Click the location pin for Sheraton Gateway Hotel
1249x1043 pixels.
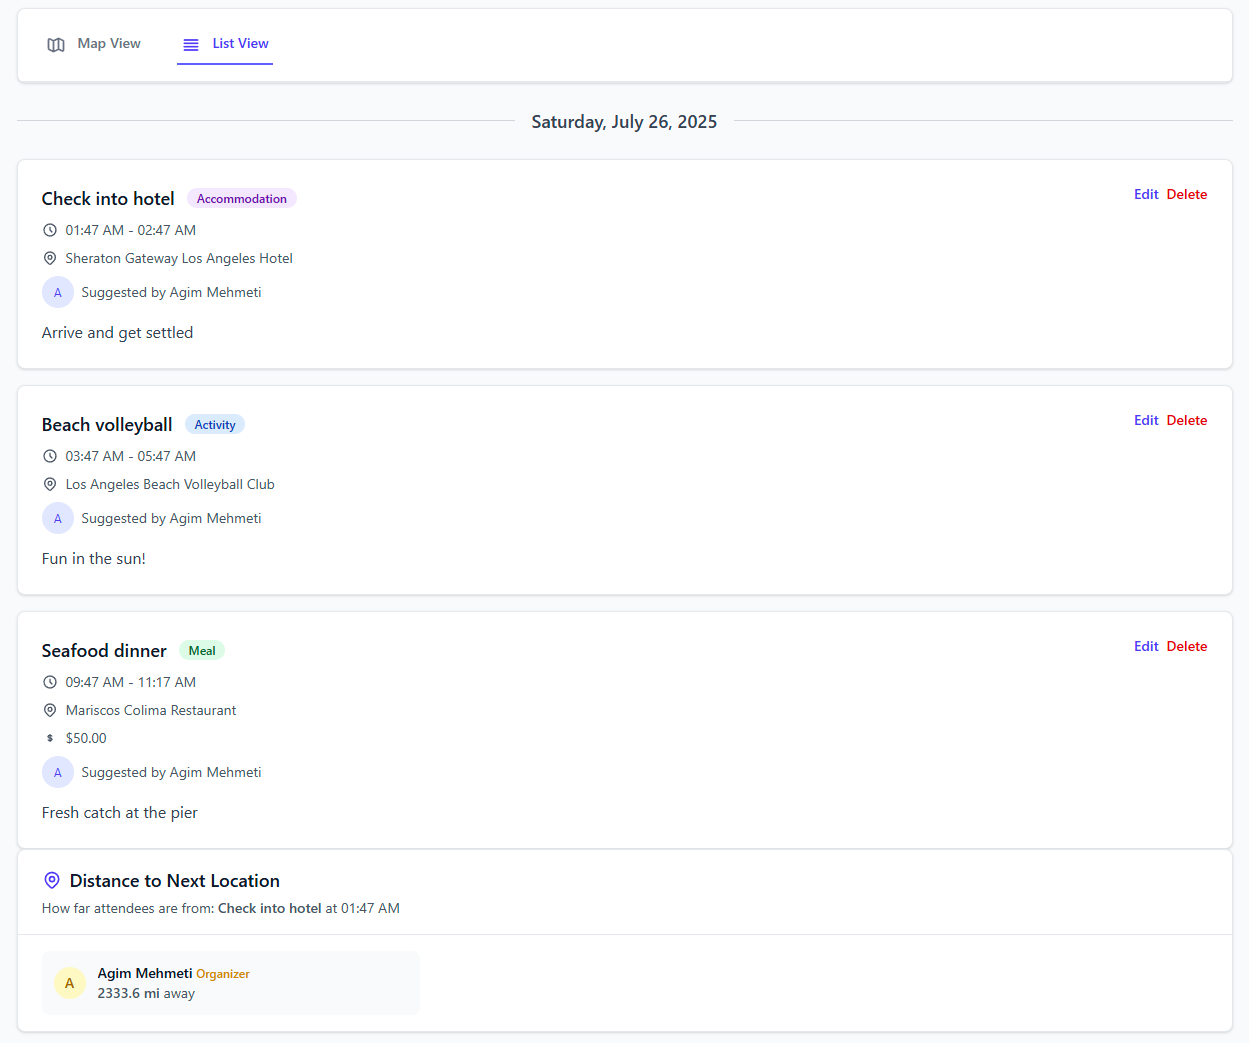(50, 258)
